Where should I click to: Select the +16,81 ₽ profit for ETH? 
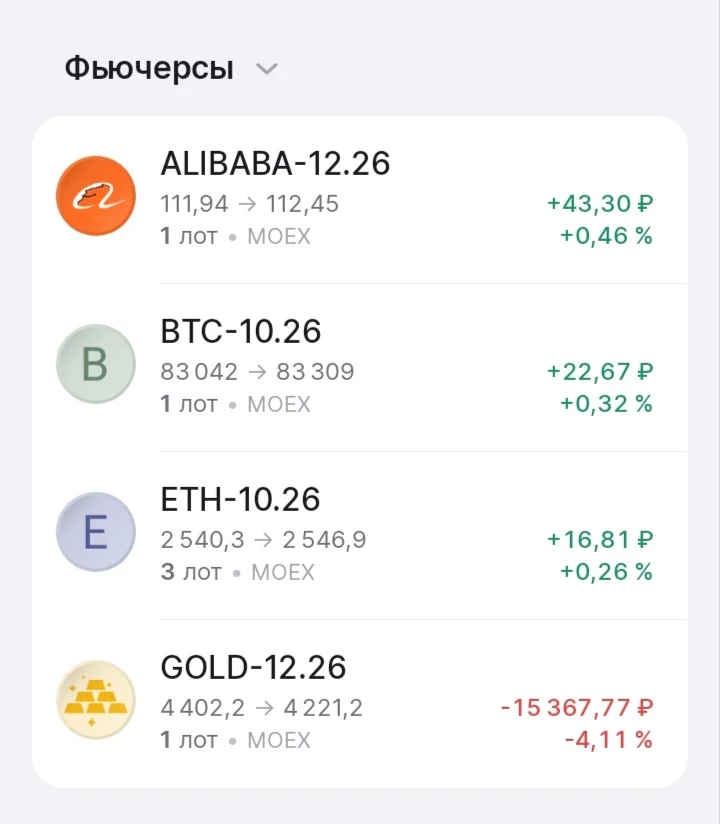[600, 540]
